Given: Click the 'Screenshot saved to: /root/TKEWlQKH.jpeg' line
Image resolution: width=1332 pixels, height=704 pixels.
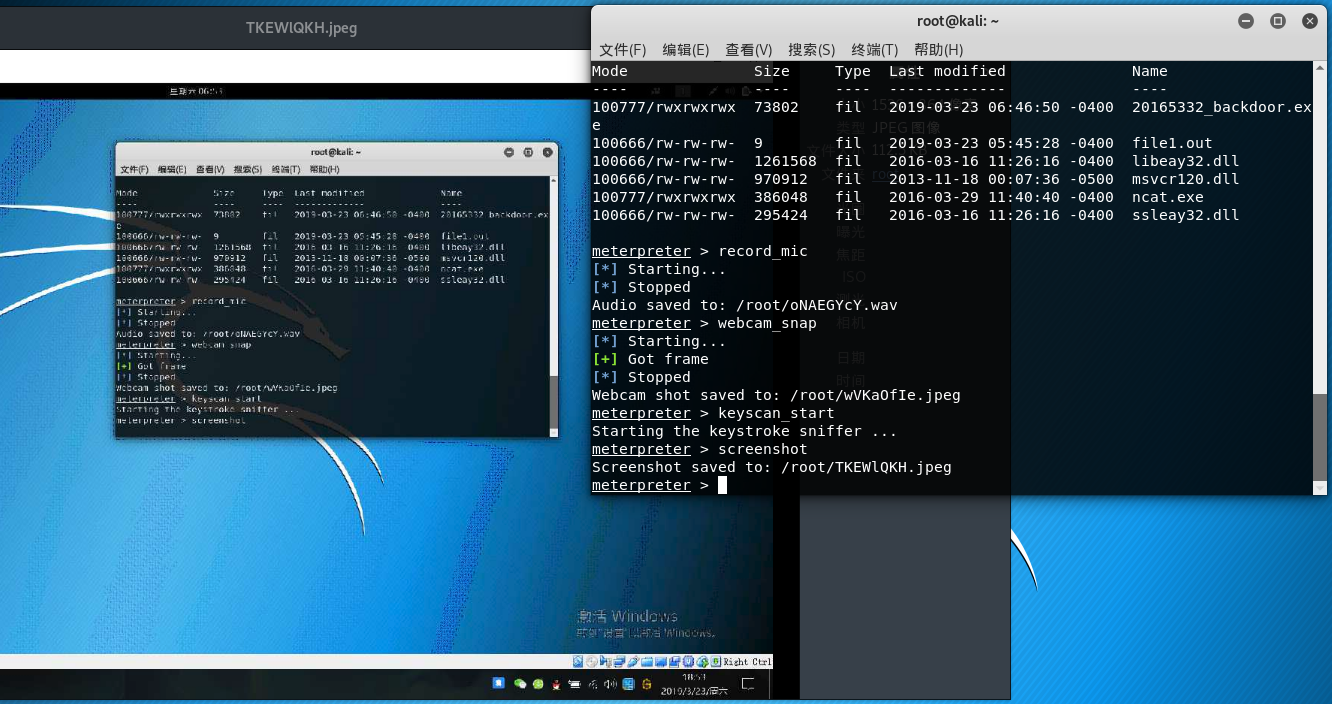Looking at the screenshot, I should pyautogui.click(x=772, y=467).
